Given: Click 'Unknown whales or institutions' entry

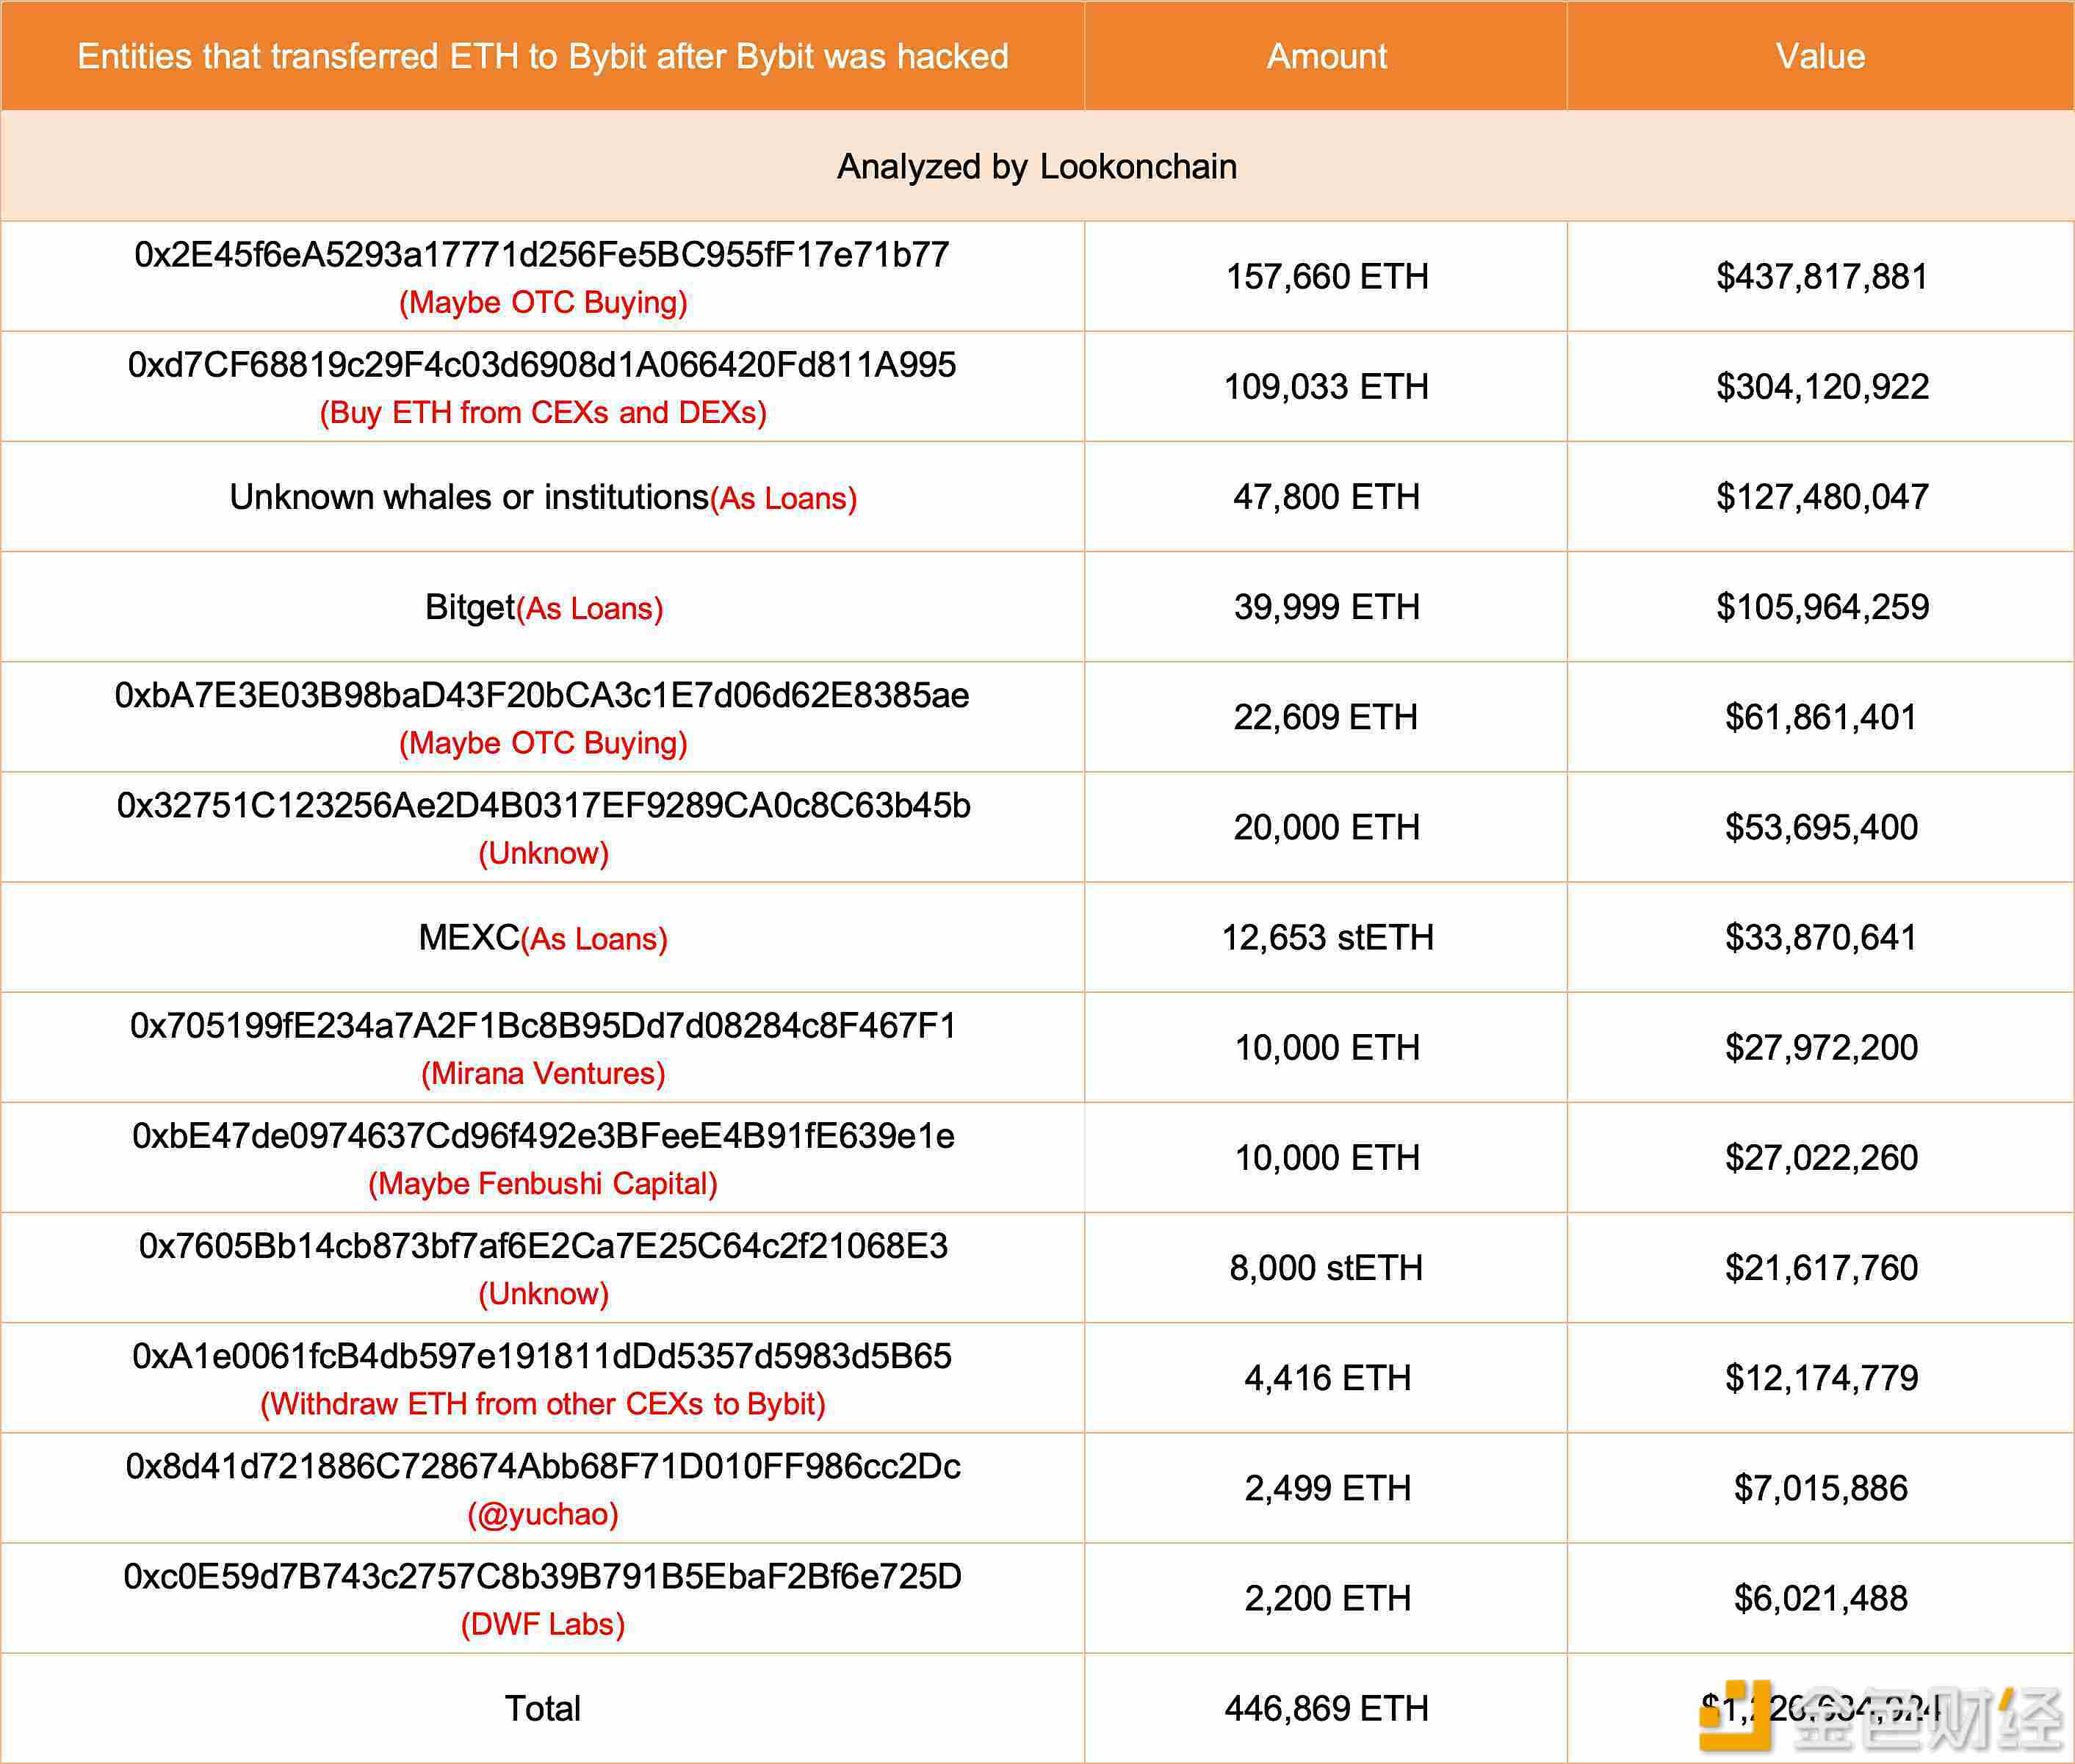Looking at the screenshot, I should (x=469, y=496).
